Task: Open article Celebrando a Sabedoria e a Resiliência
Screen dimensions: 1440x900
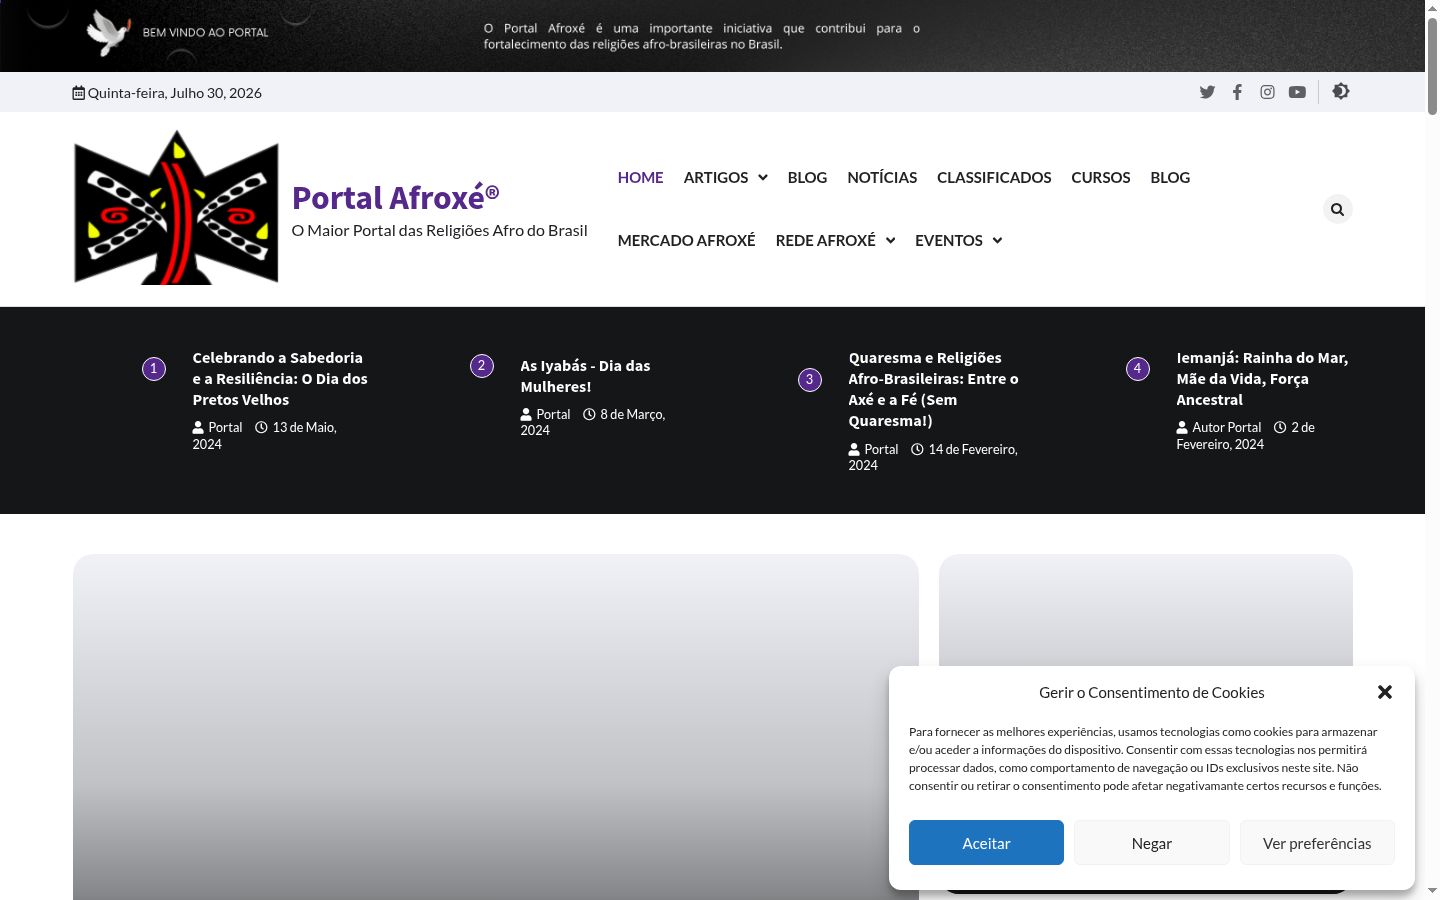Action: 280,379
